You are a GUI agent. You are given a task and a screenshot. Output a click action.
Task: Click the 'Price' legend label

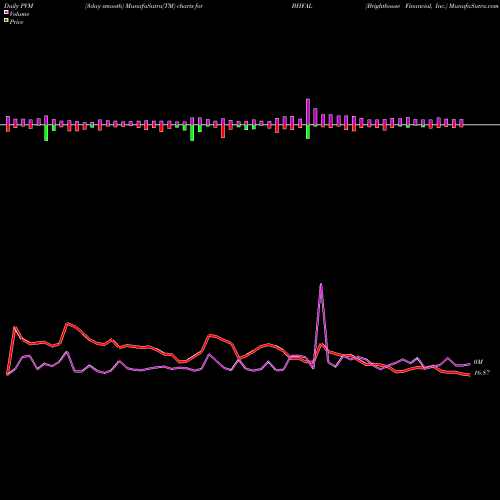pos(16,22)
